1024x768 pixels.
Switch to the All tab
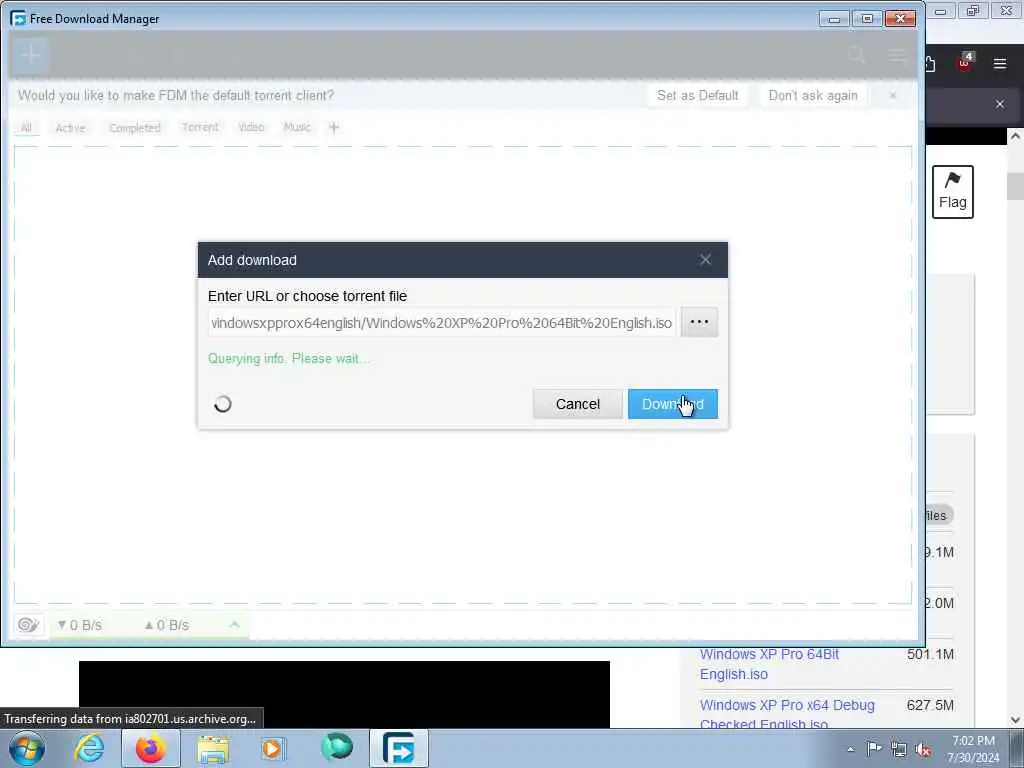point(26,127)
